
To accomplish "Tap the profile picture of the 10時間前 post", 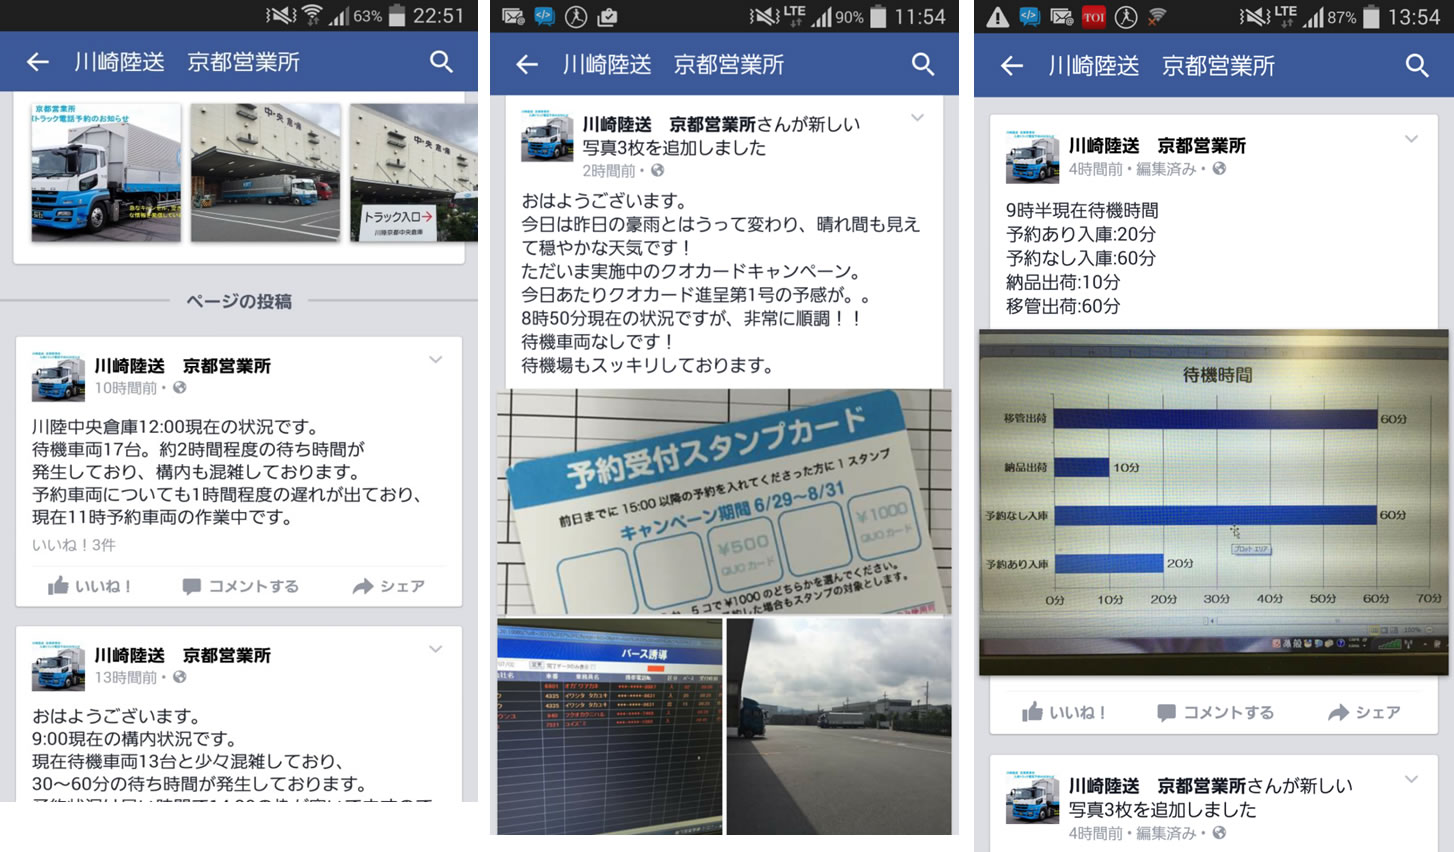I will point(58,376).
